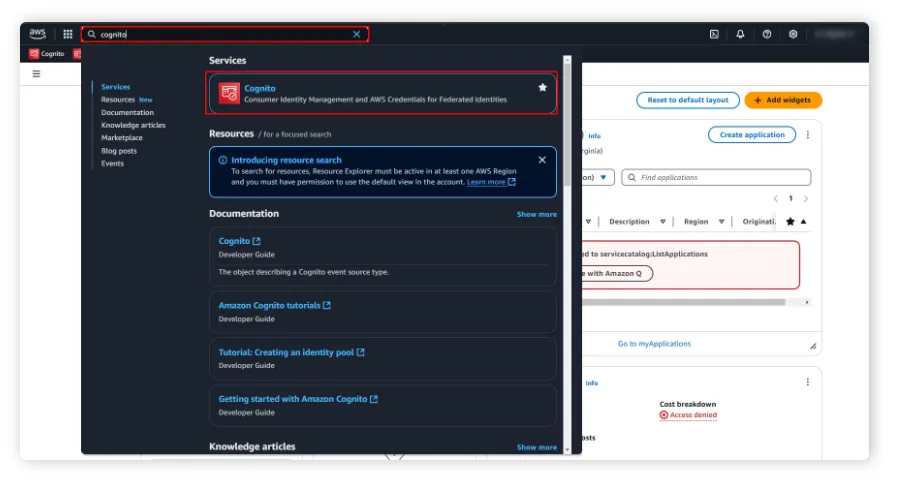
Task: Click the scroll-up arrow of results scrollbar
Action: 567,59
